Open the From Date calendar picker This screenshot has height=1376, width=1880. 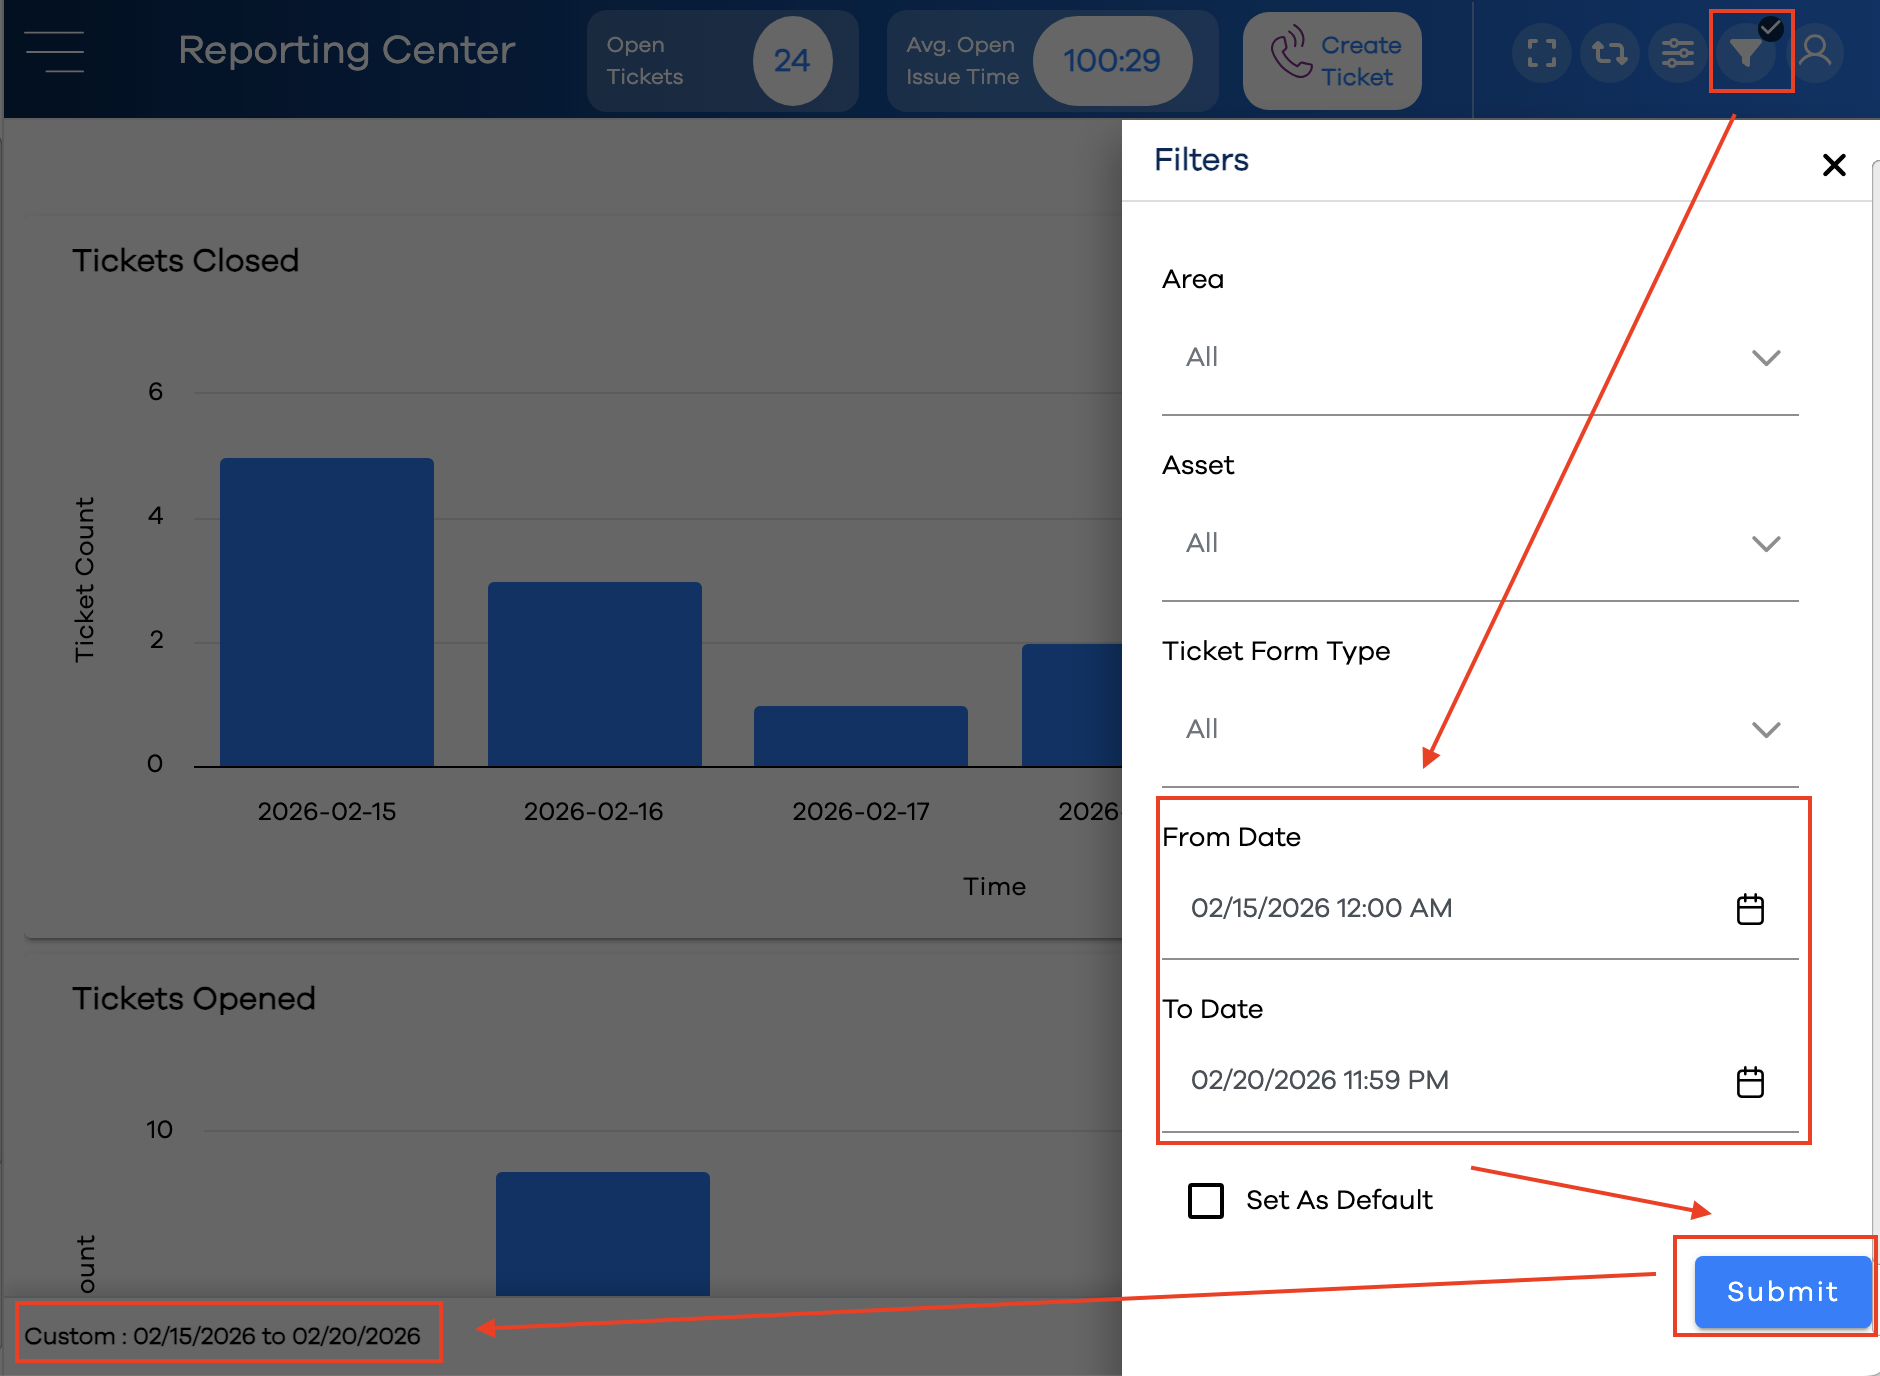pos(1750,909)
